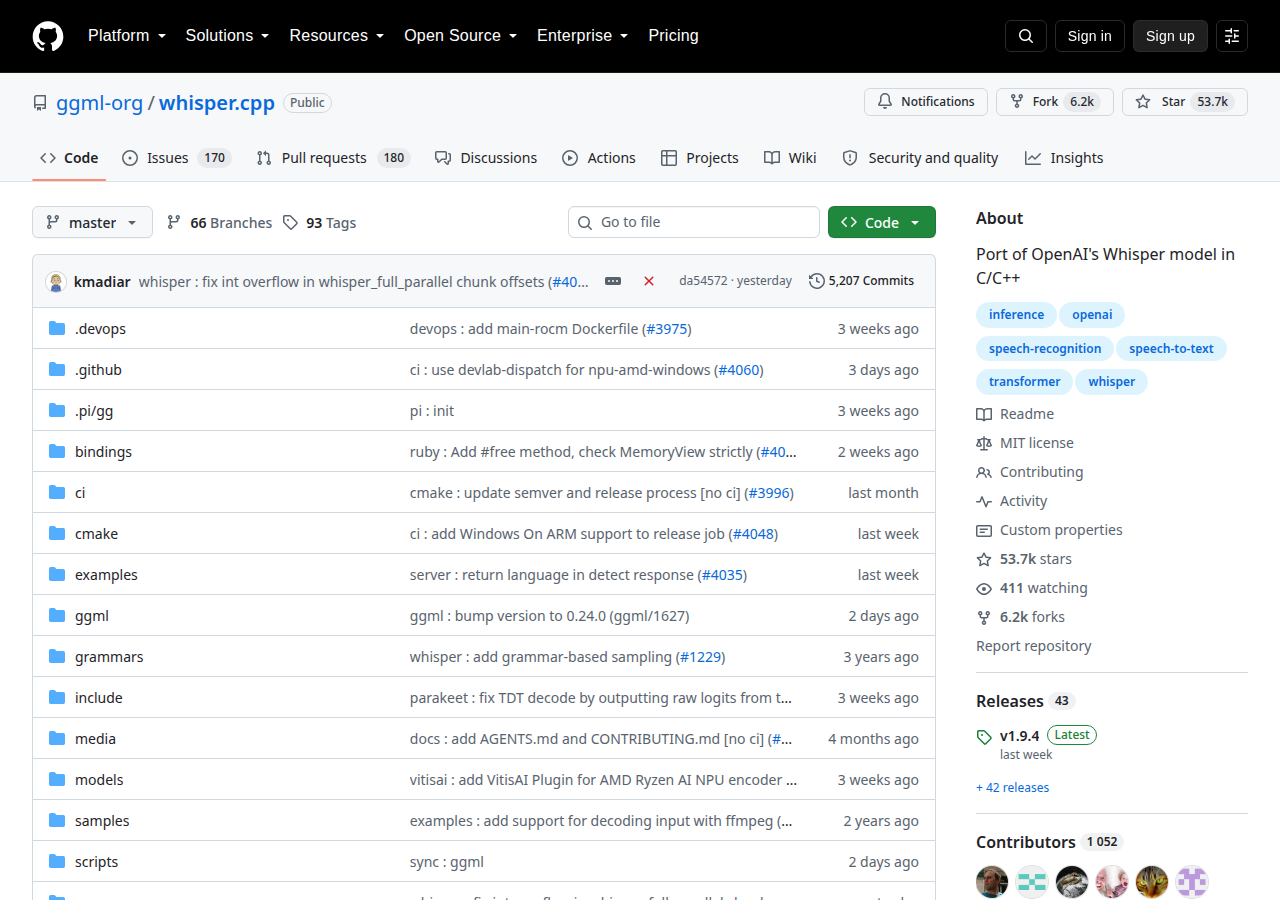Open appearance settings icon in header

1232,36
